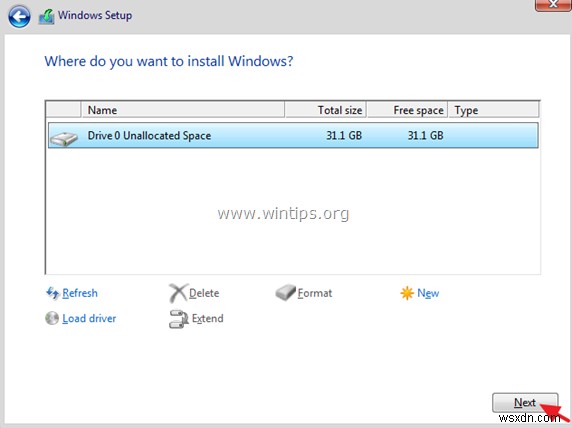Select Drive 0 Unallocated Space row
This screenshot has width=572, height=428.
(x=293, y=135)
